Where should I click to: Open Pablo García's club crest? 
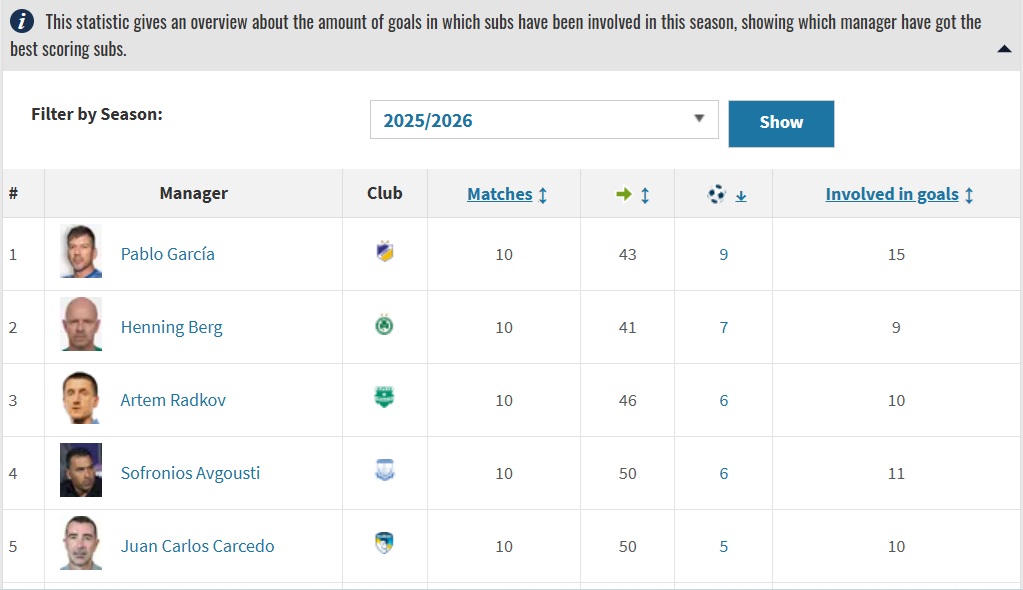pyautogui.click(x=384, y=254)
